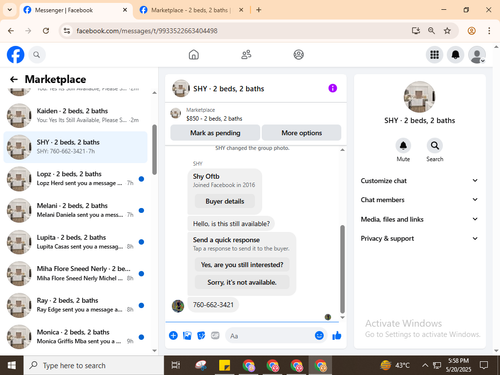500x375 pixels.
Task: Open the notifications bell in header
Action: [455, 55]
